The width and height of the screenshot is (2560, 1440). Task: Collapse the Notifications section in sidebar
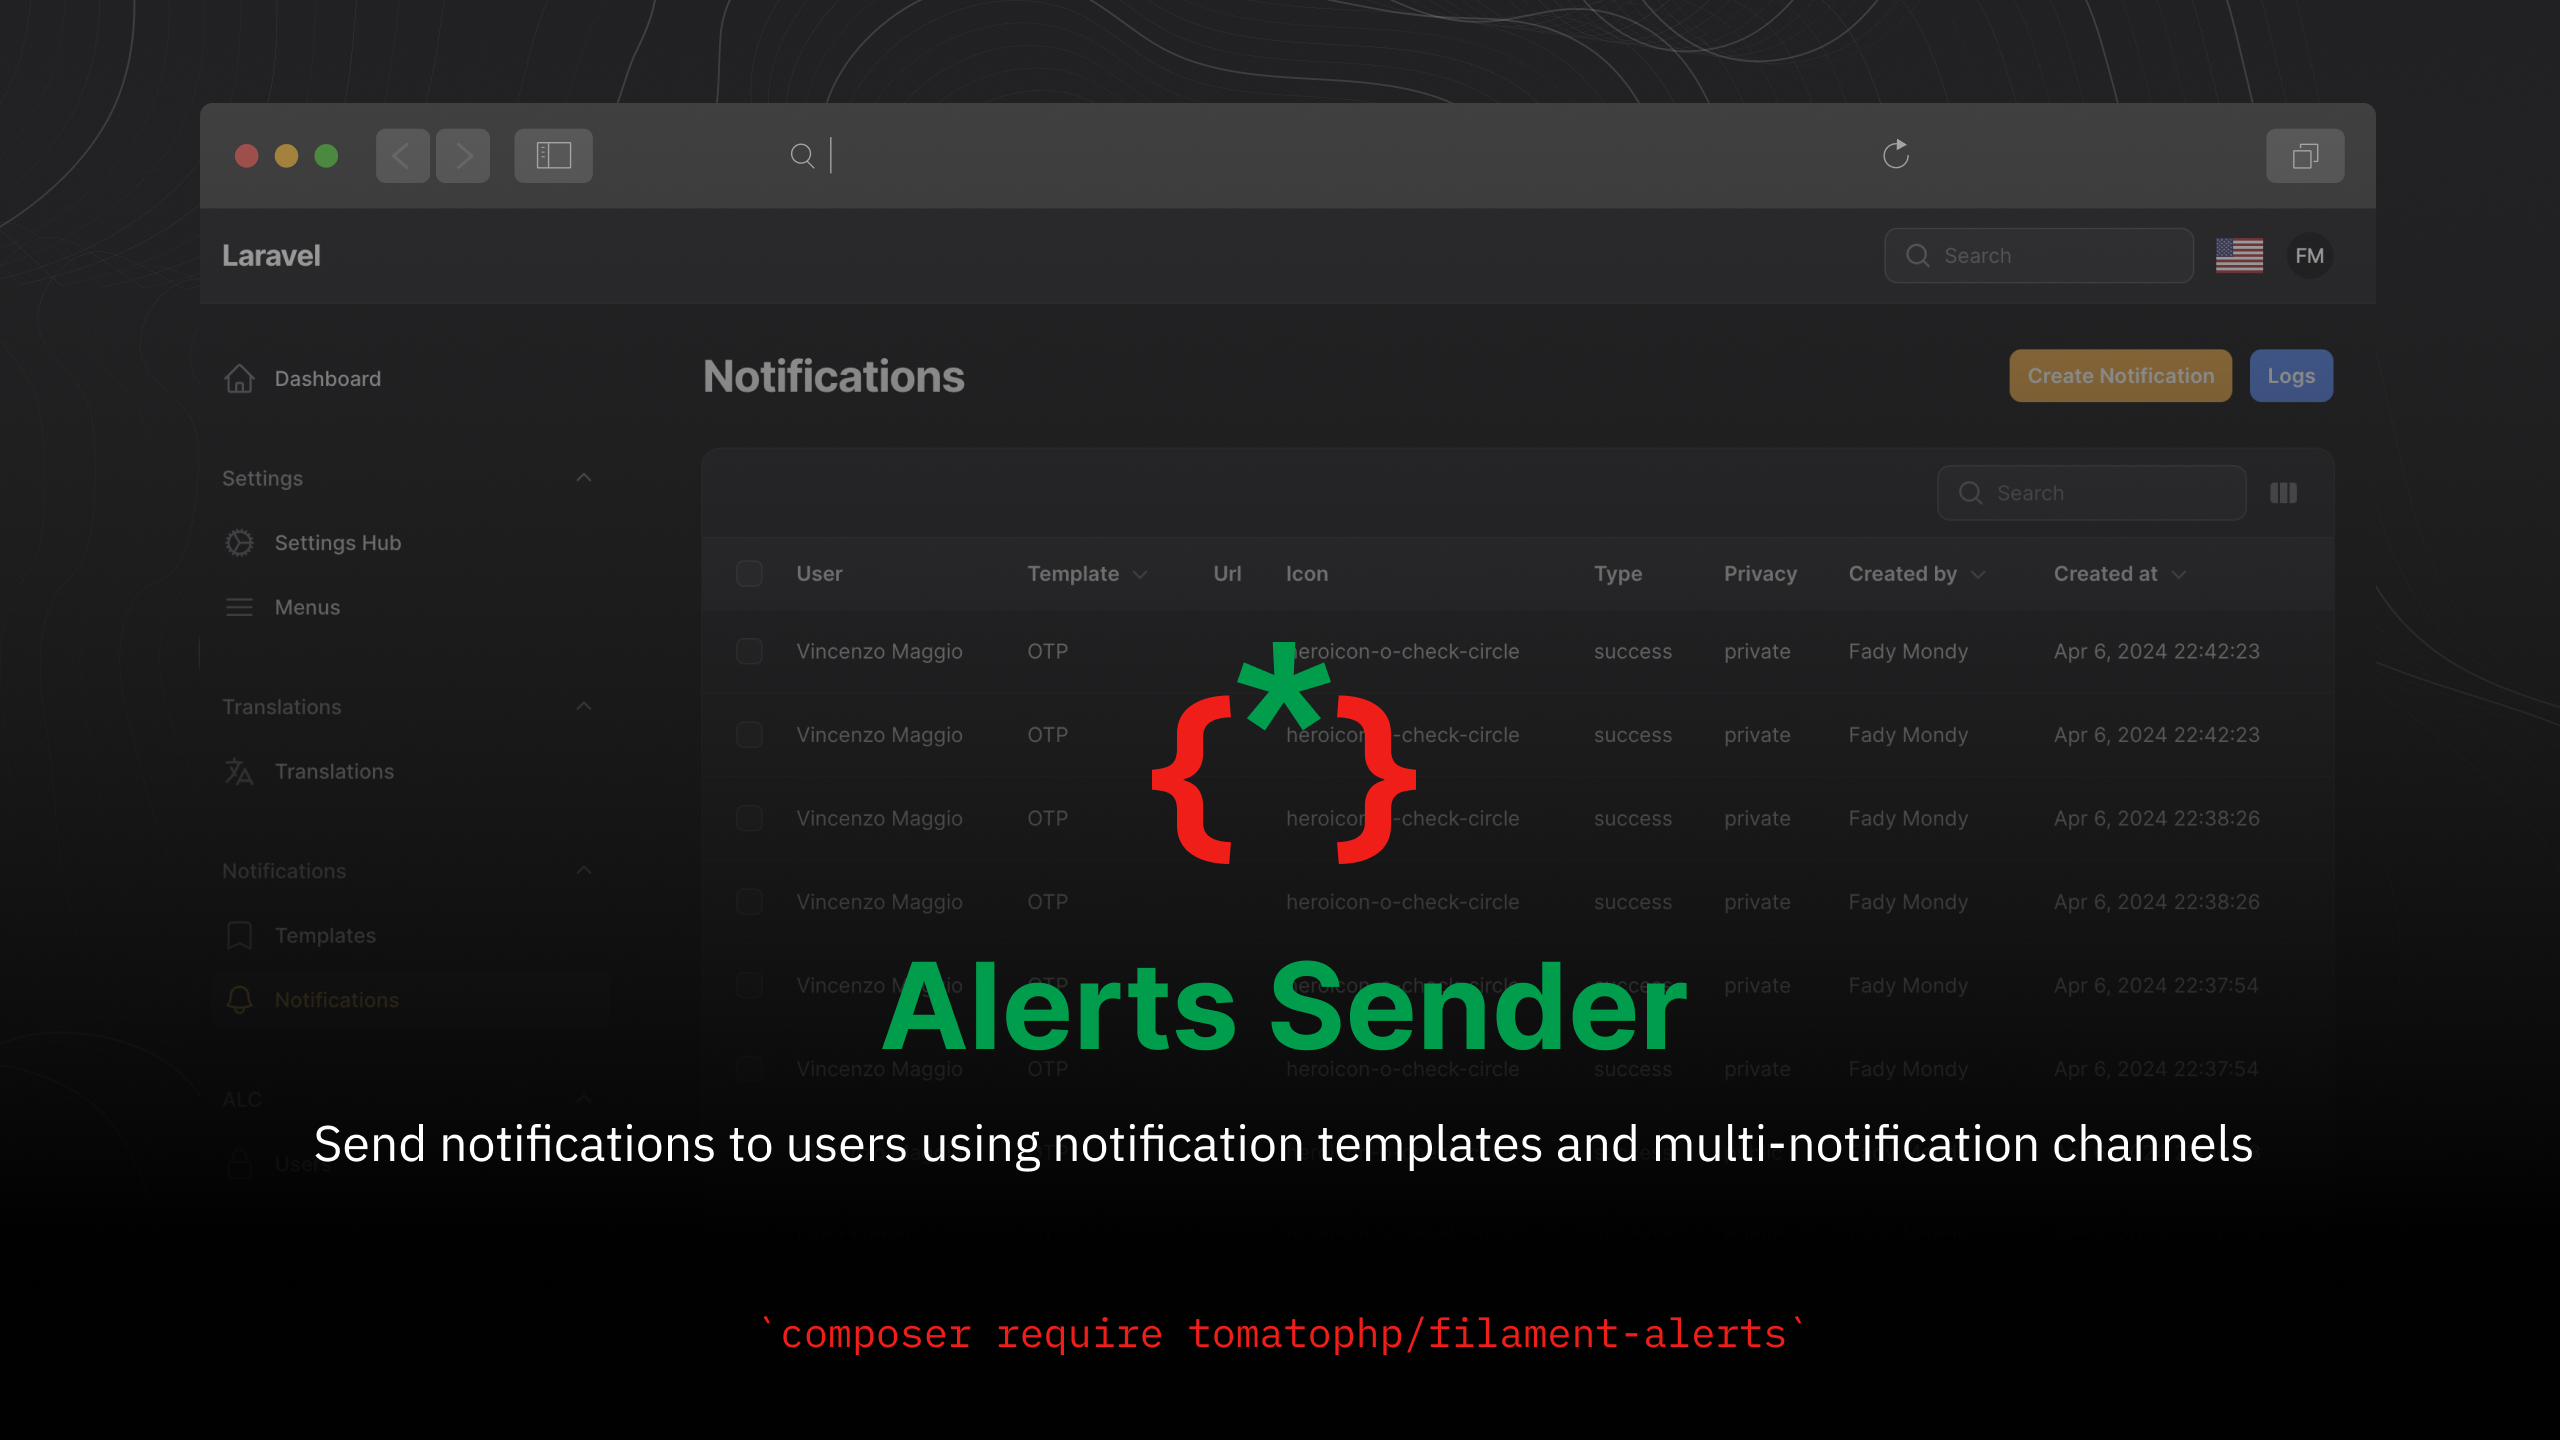tap(584, 869)
